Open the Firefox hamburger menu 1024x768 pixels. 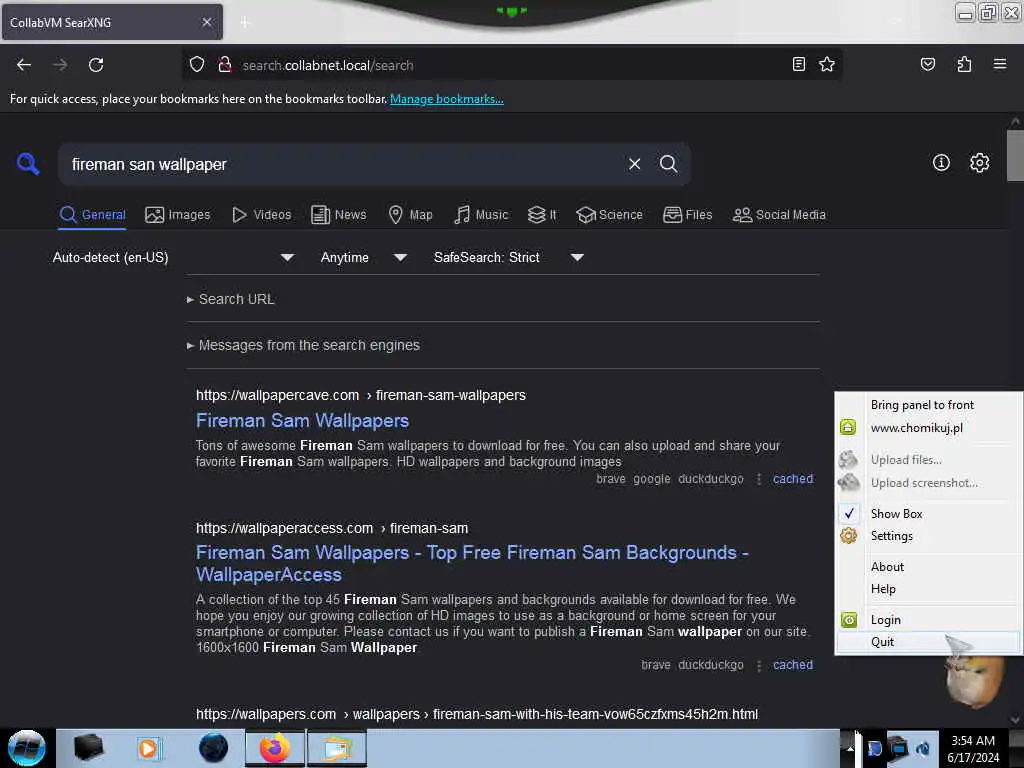[x=1000, y=64]
